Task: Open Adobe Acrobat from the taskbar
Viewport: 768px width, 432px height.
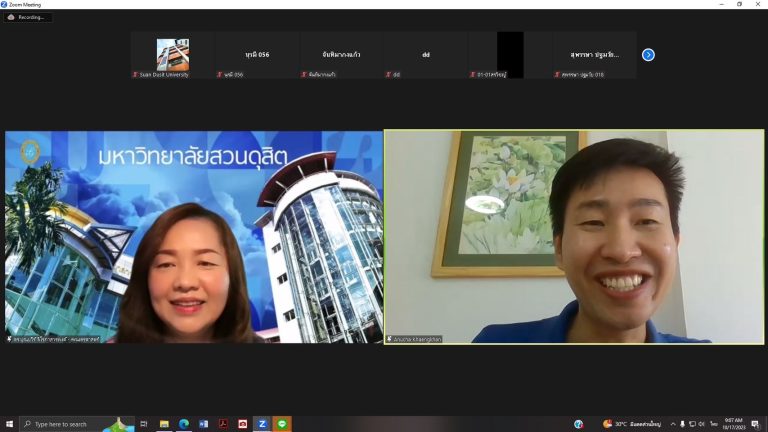Action: click(x=223, y=424)
